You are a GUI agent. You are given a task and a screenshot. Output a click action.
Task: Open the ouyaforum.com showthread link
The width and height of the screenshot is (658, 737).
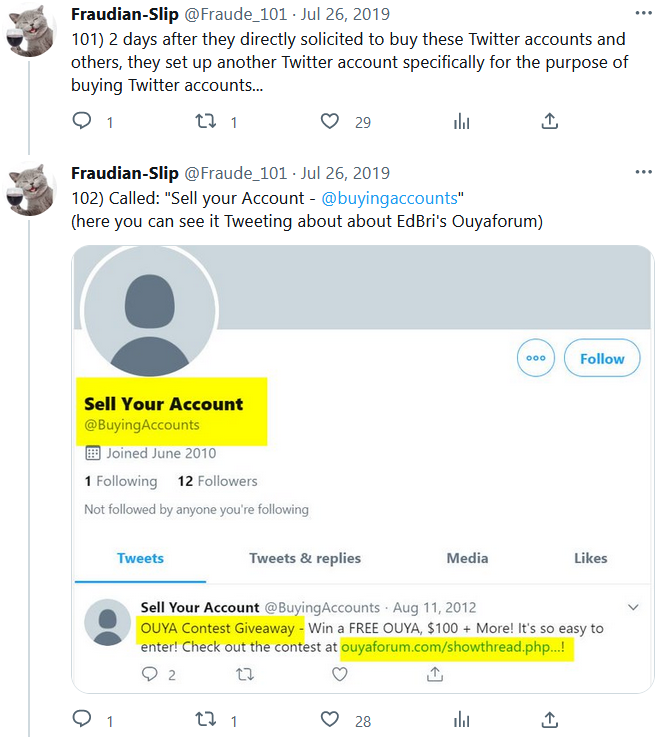coord(458,648)
